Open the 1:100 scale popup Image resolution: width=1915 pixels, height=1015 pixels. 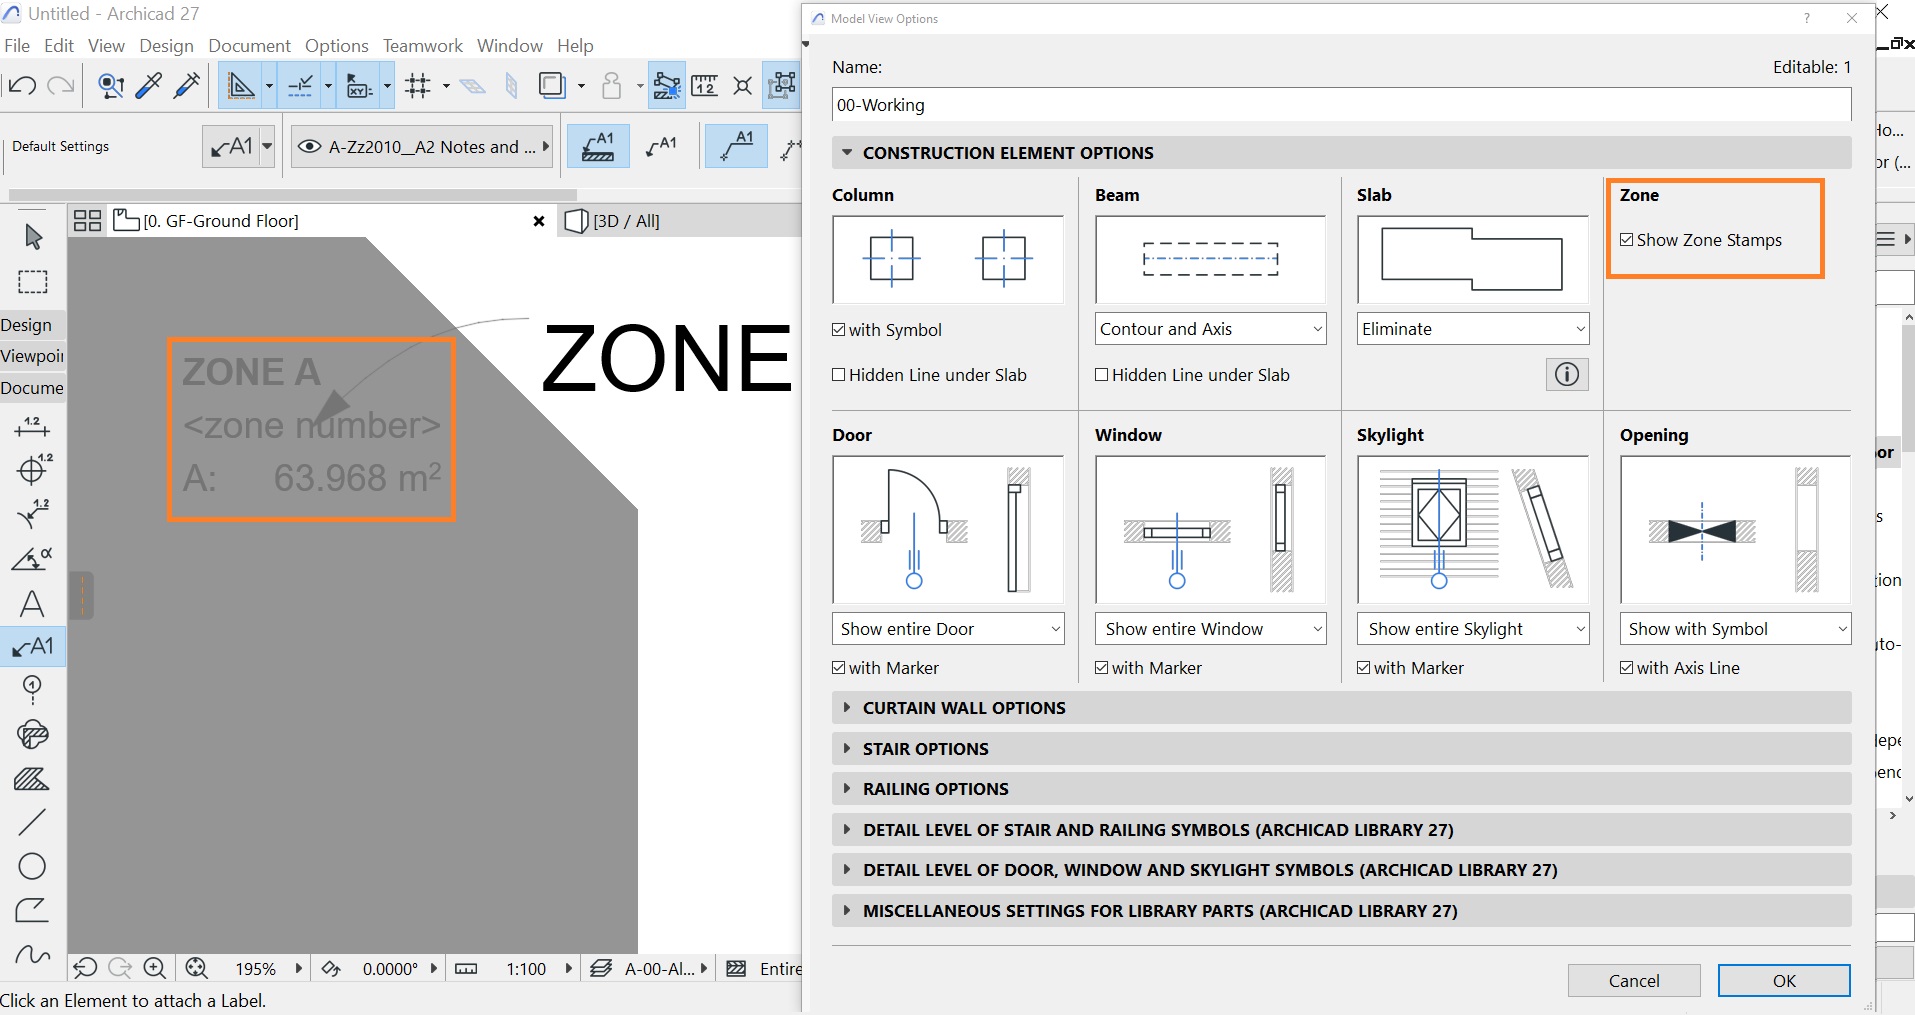[569, 968]
